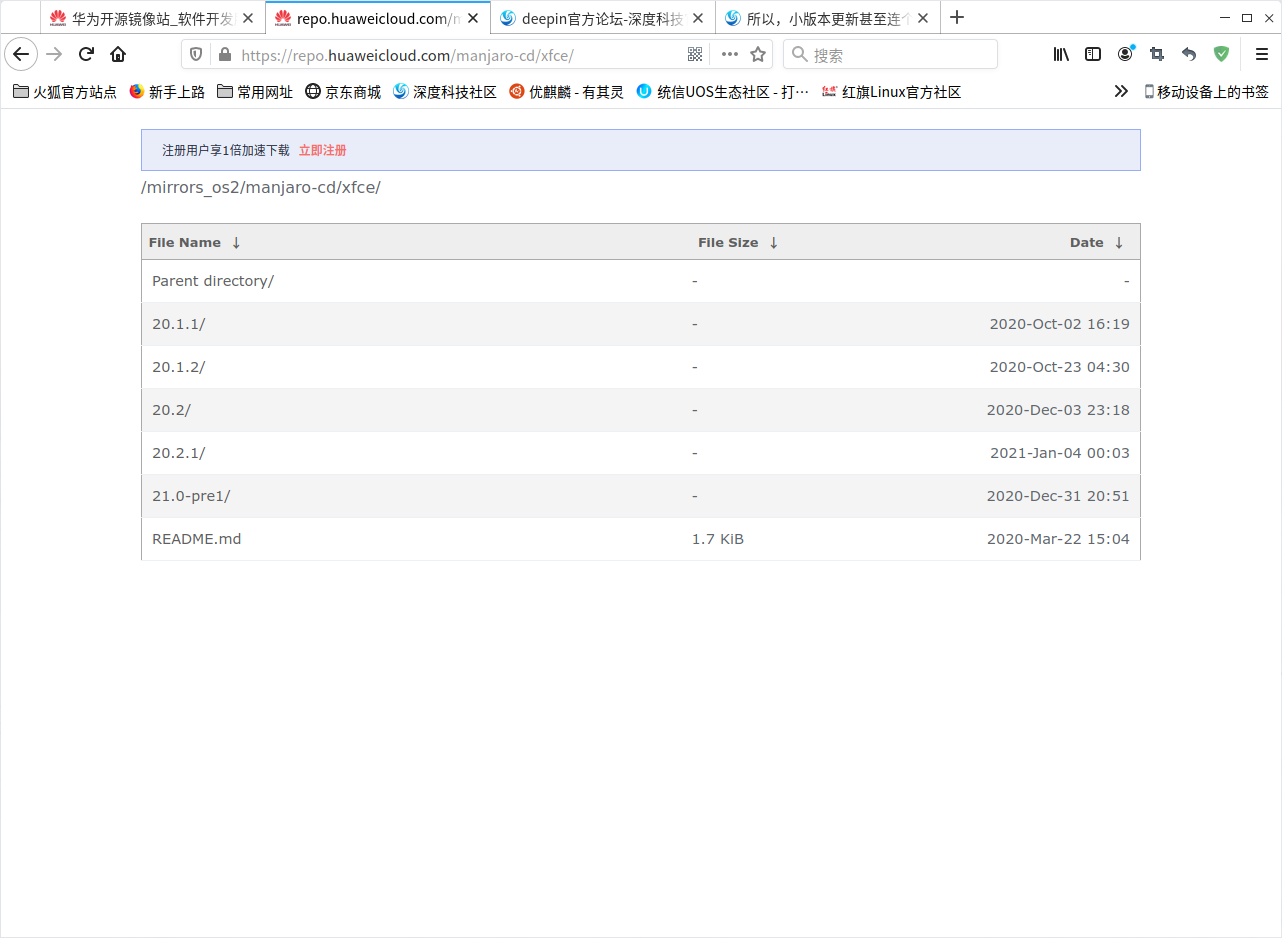Open the 新手上路 bookmark
Screen dimensions: 1282x938
tap(167, 92)
